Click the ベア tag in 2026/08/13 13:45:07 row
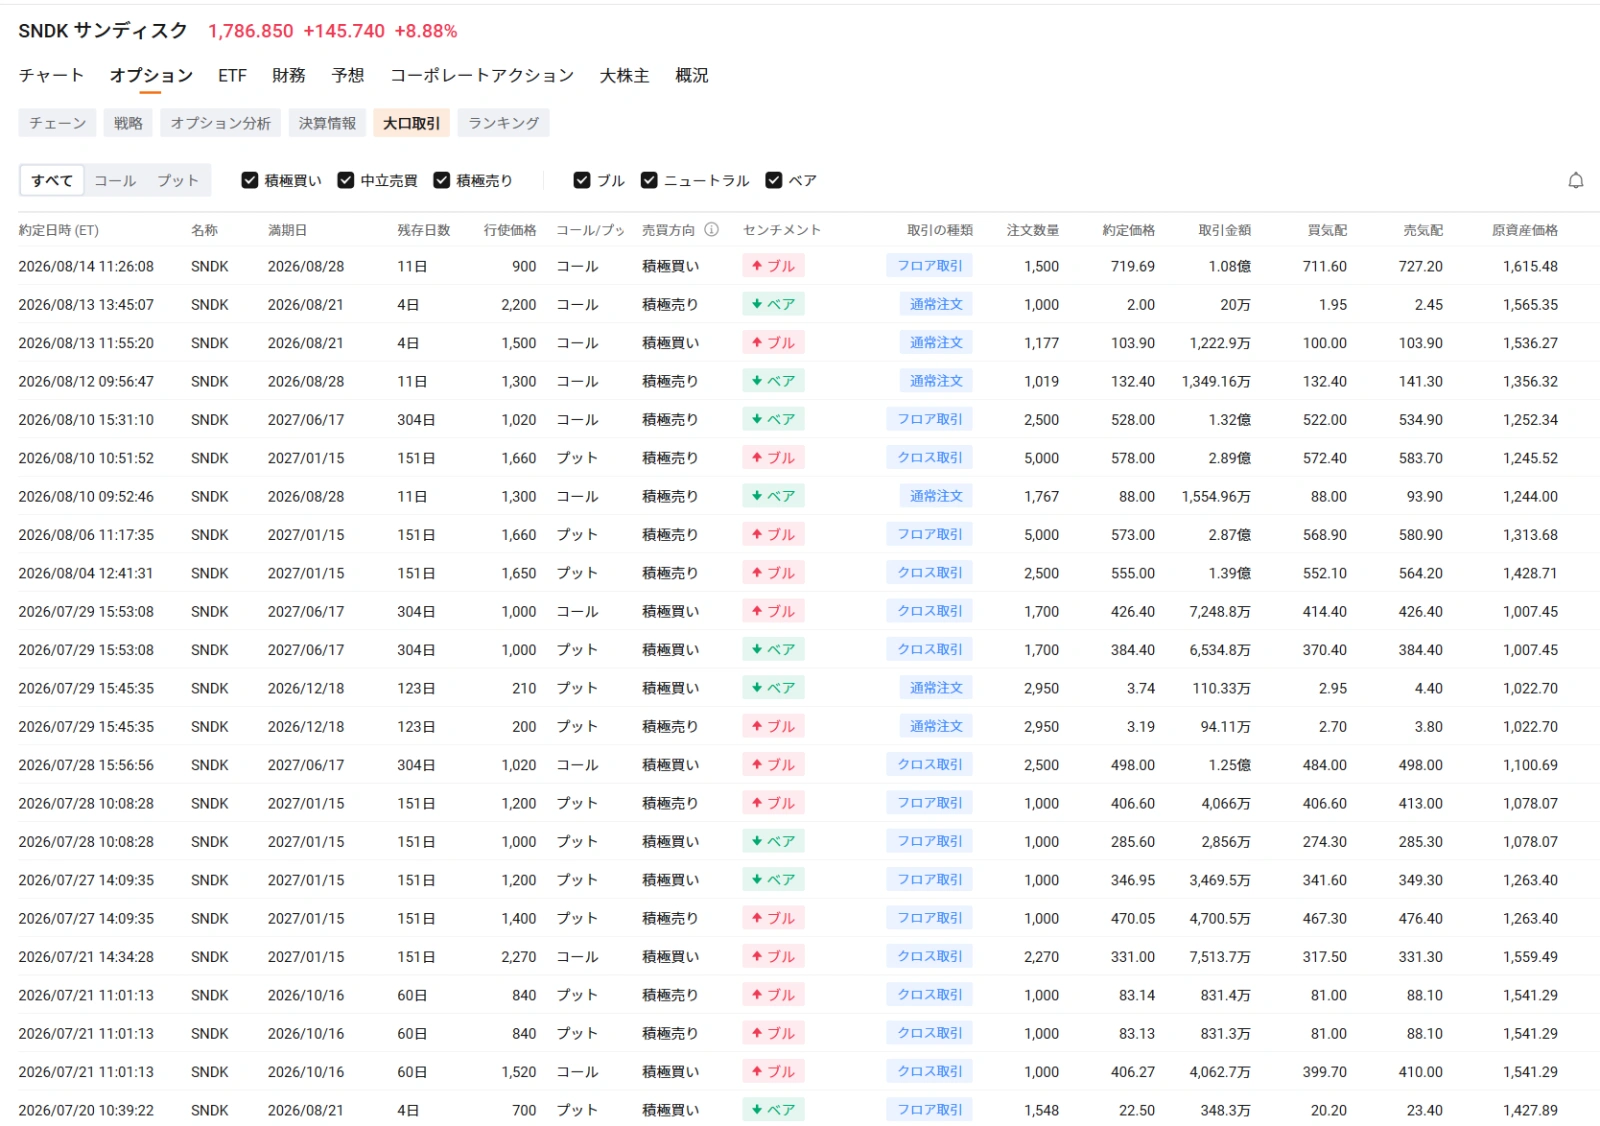Viewport: 1600px width, 1126px height. click(x=773, y=304)
